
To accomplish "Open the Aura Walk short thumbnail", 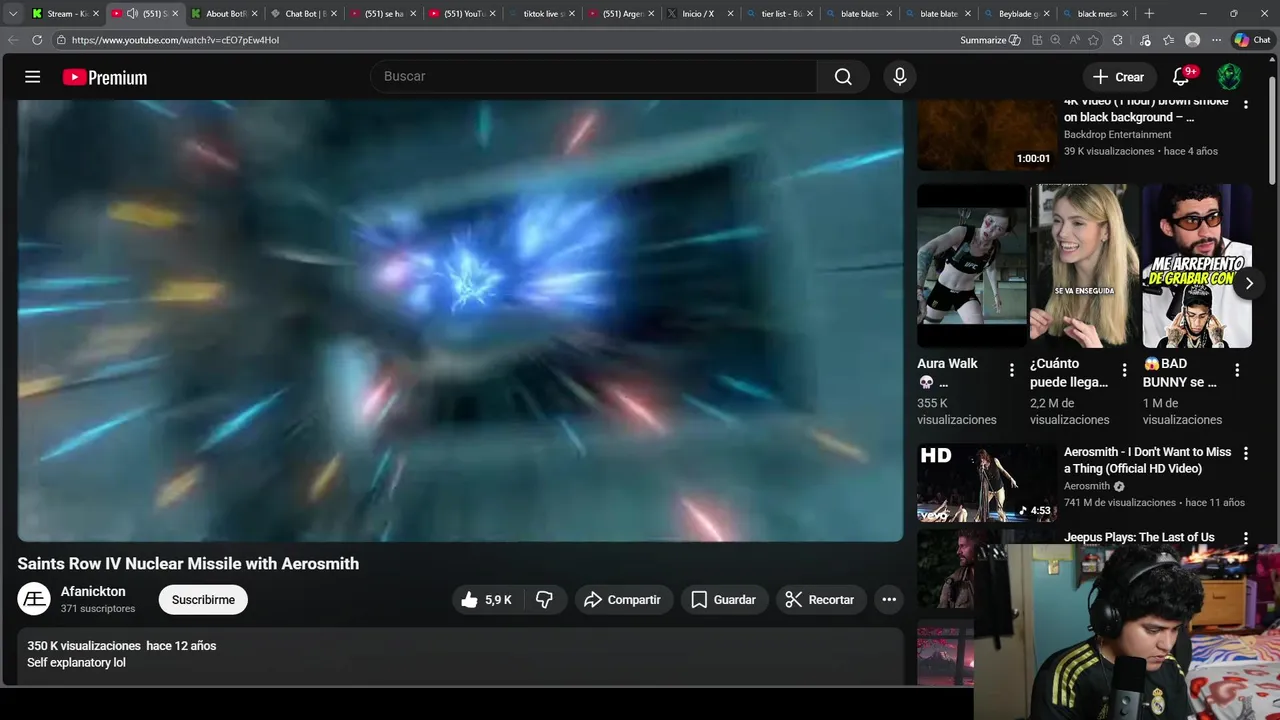I will tap(971, 266).
